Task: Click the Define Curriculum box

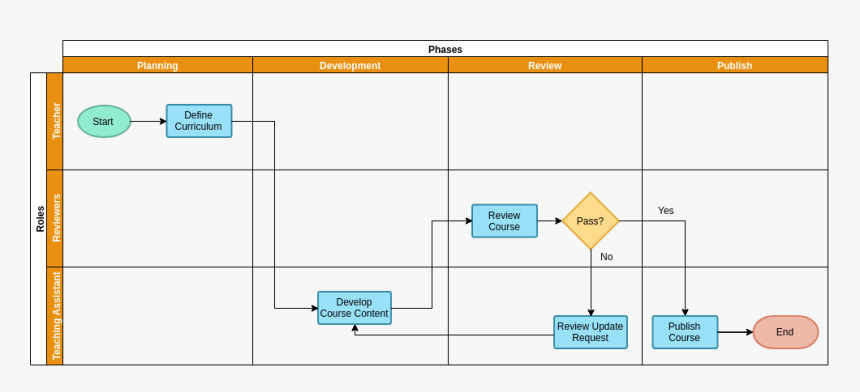Action: (x=199, y=121)
